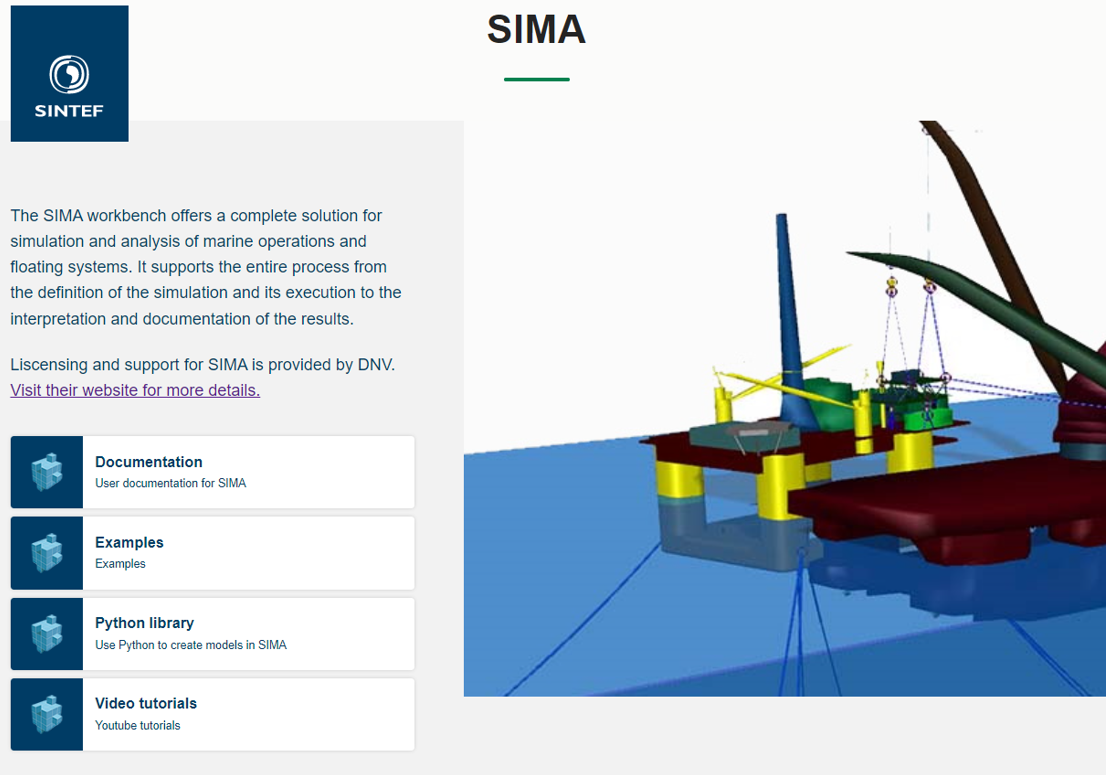Follow the DNV website details link
The height and width of the screenshot is (775, 1108).
pos(134,390)
